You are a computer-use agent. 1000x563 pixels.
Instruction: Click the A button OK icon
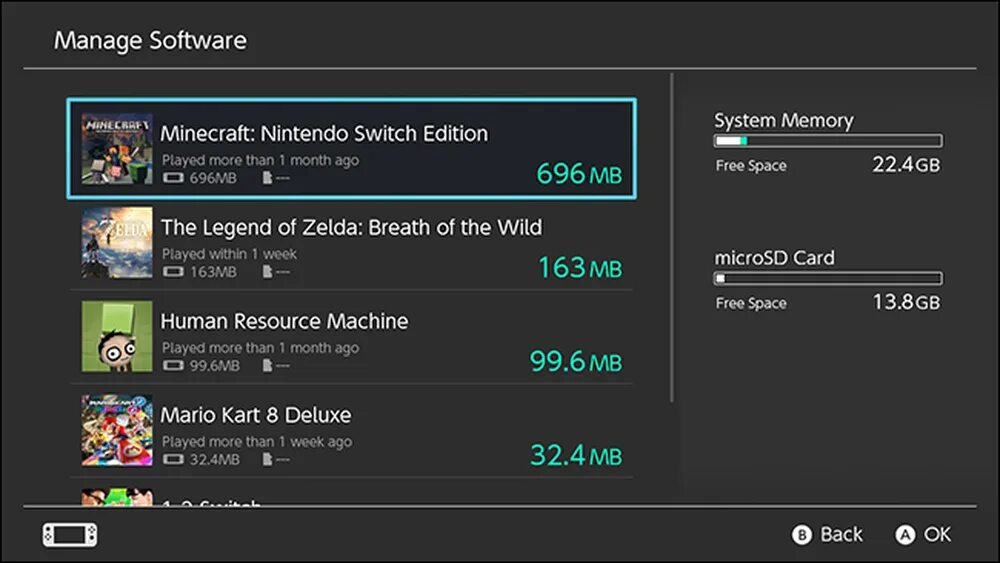[x=905, y=535]
